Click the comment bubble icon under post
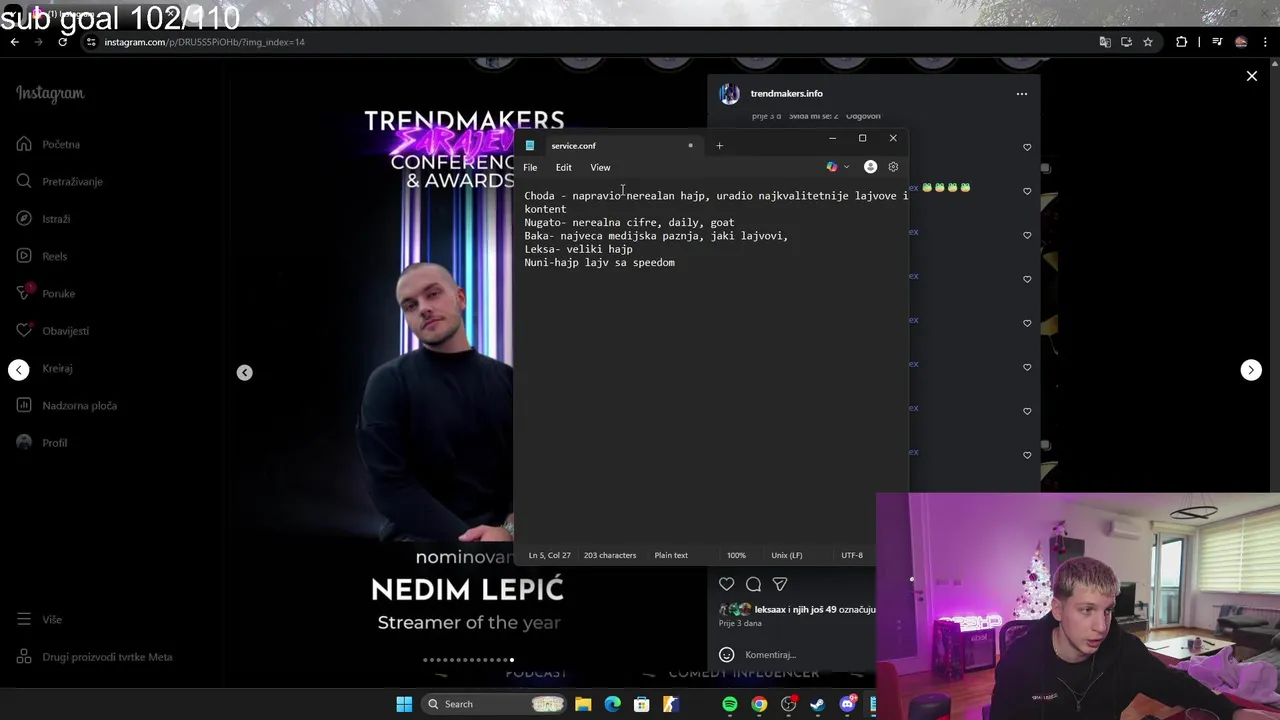The height and width of the screenshot is (720, 1280). pos(753,584)
